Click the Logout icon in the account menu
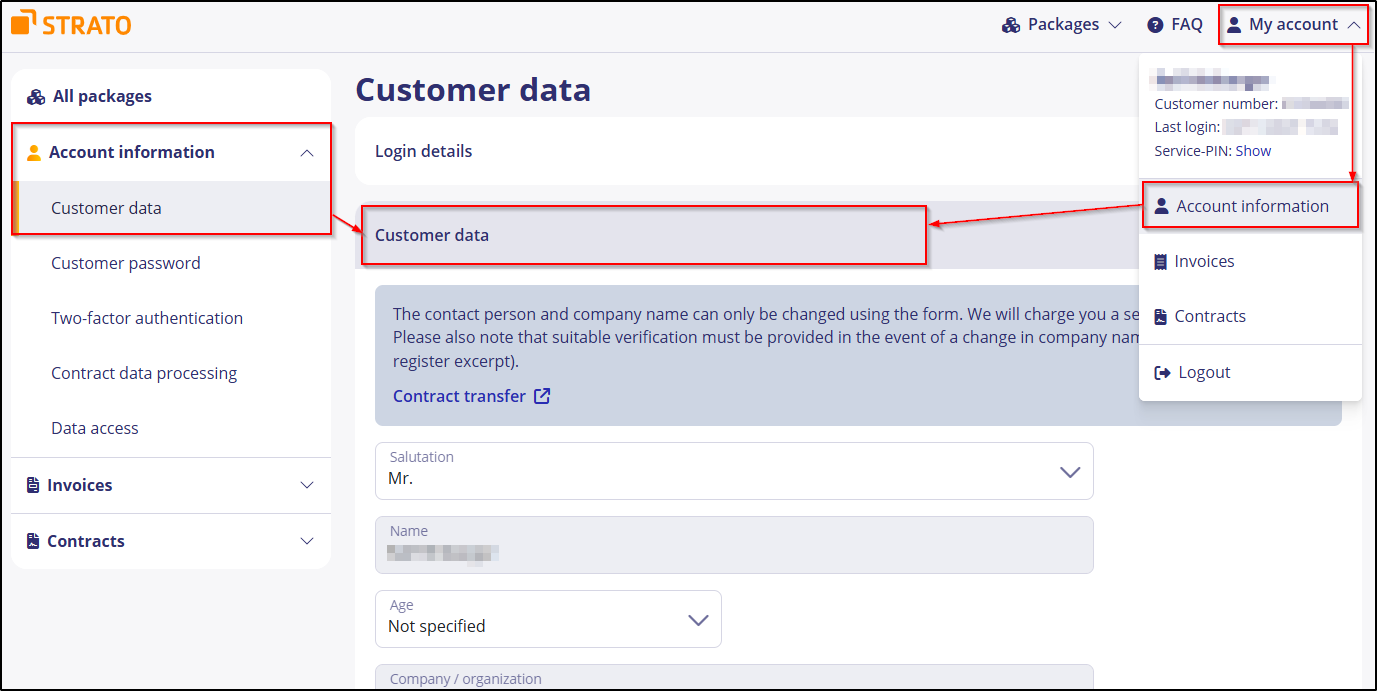Image resolution: width=1377 pixels, height=691 pixels. click(x=1163, y=371)
